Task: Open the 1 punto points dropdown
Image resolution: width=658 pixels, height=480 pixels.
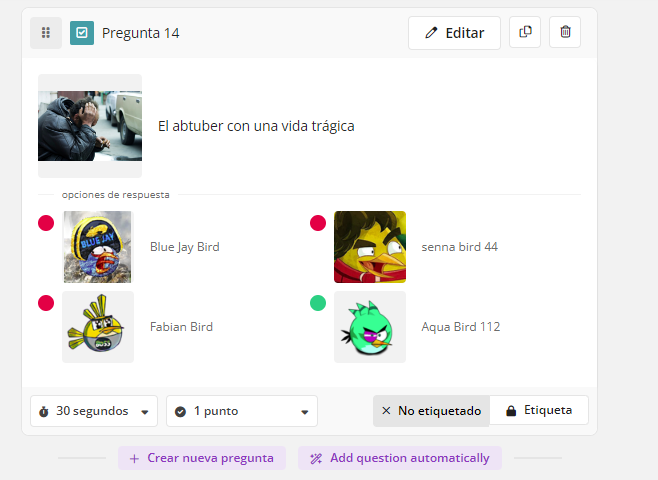Action: [x=242, y=411]
